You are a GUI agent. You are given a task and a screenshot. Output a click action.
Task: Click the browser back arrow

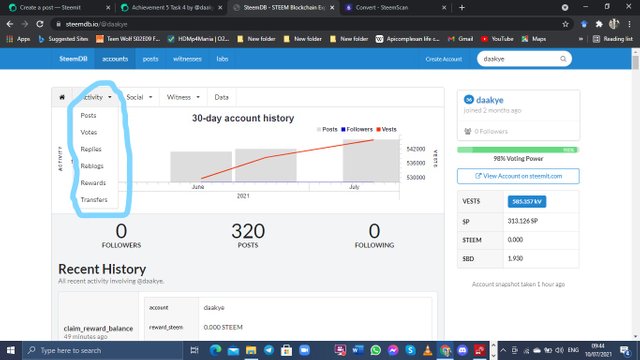pos(10,24)
